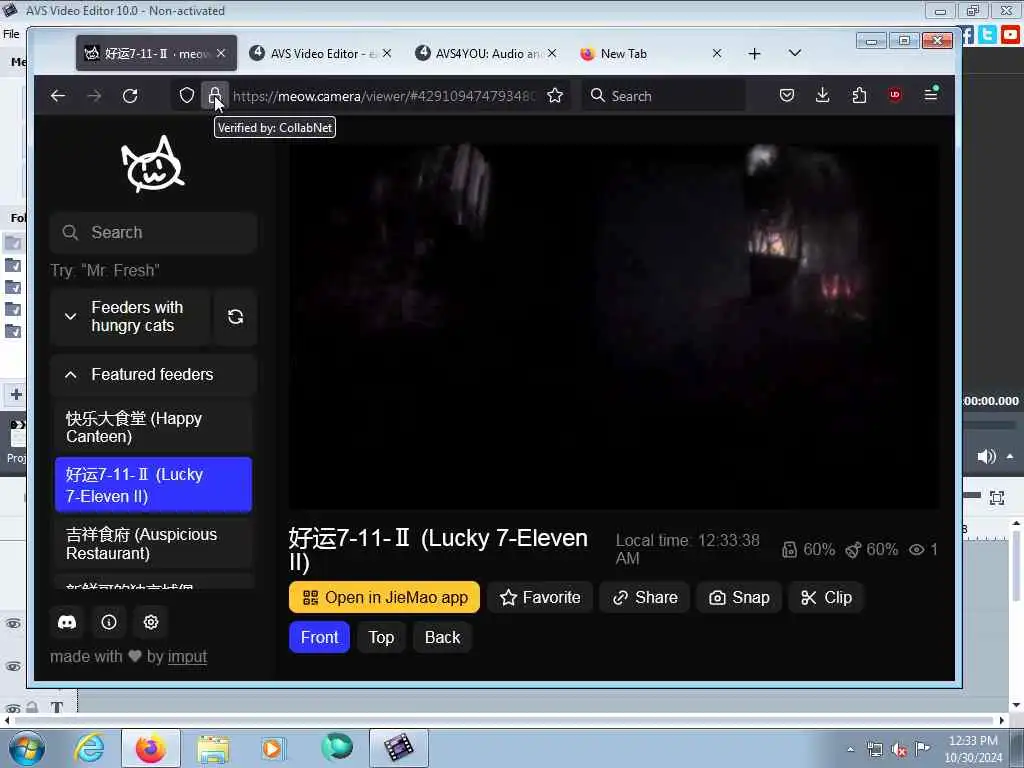The width and height of the screenshot is (1024, 768).
Task: Click the Clip button
Action: pos(826,598)
